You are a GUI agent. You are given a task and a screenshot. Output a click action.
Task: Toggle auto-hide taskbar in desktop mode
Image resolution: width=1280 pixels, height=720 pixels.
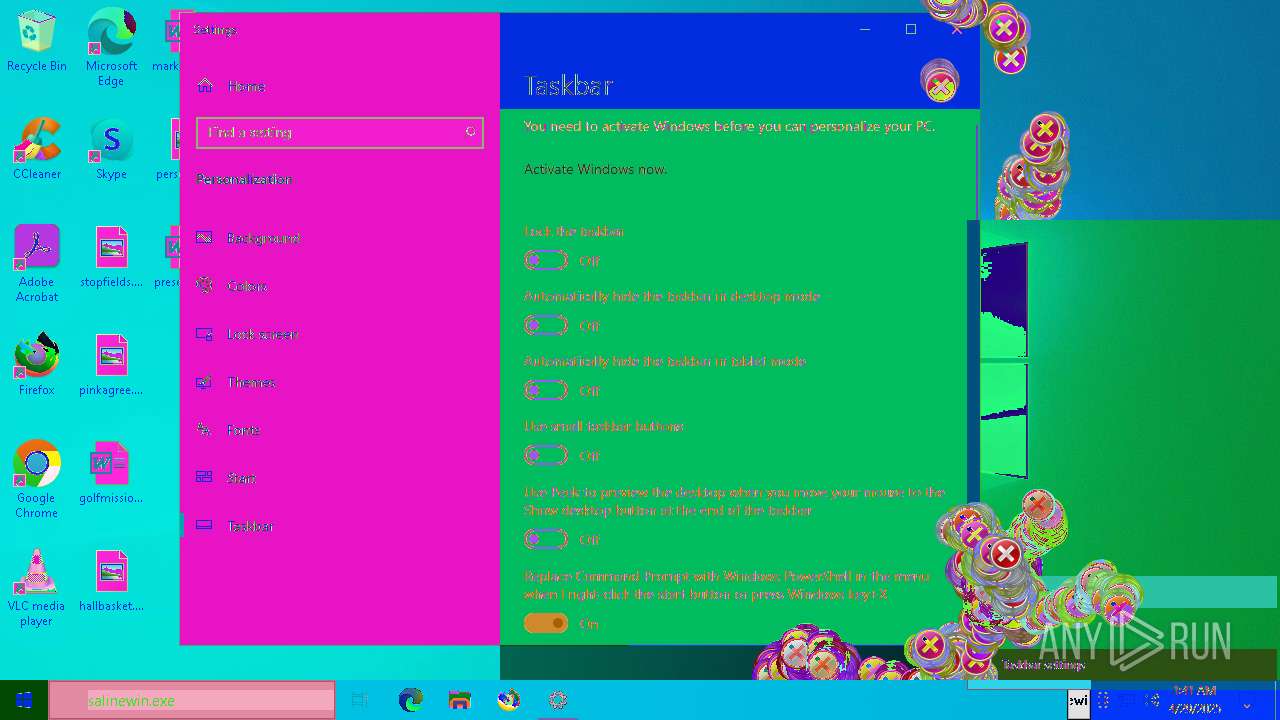(x=546, y=325)
